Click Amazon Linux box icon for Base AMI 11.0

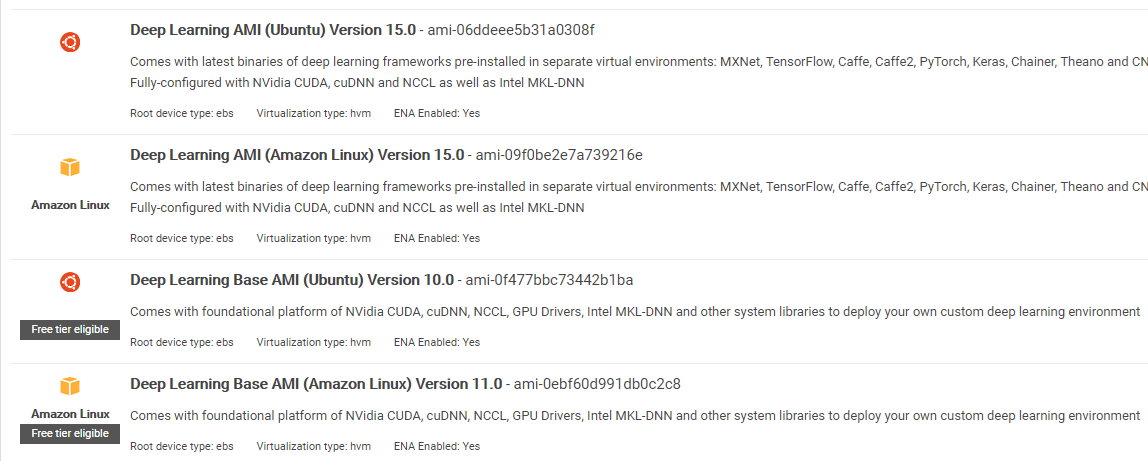pyautogui.click(x=70, y=386)
